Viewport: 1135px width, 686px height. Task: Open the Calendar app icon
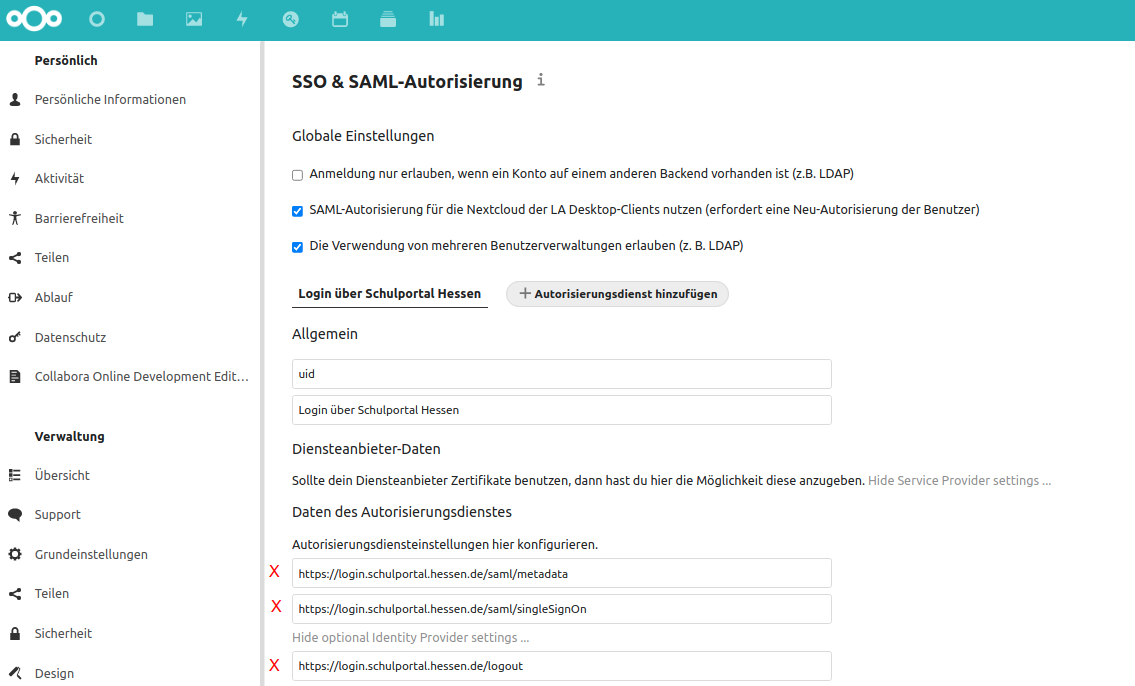point(339,20)
